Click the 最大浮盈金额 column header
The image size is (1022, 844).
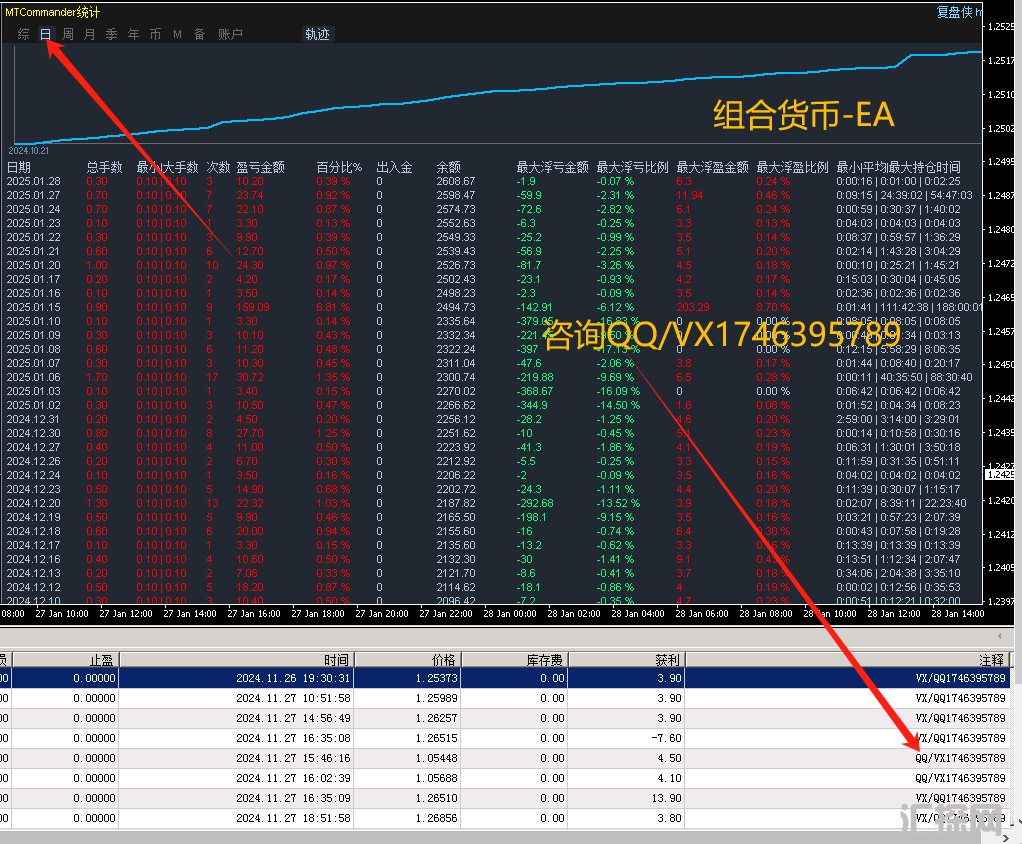[x=712, y=167]
